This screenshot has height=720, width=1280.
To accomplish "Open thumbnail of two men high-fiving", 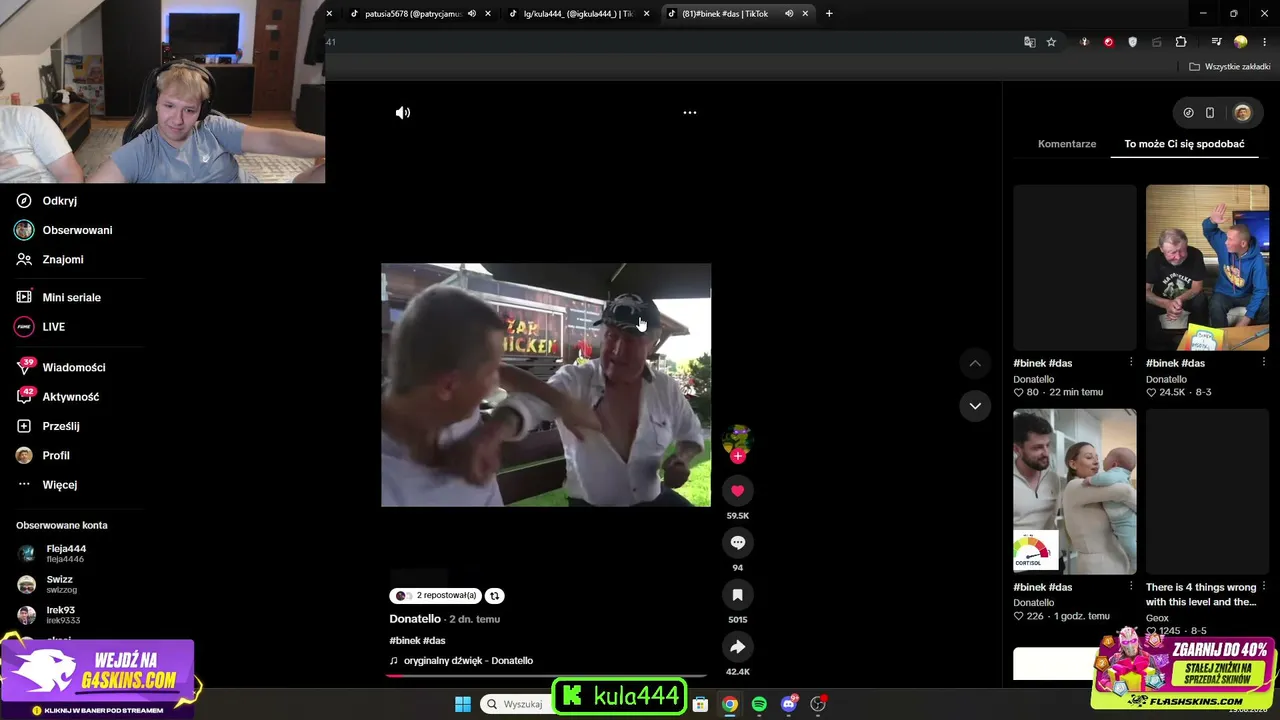I will [1207, 268].
